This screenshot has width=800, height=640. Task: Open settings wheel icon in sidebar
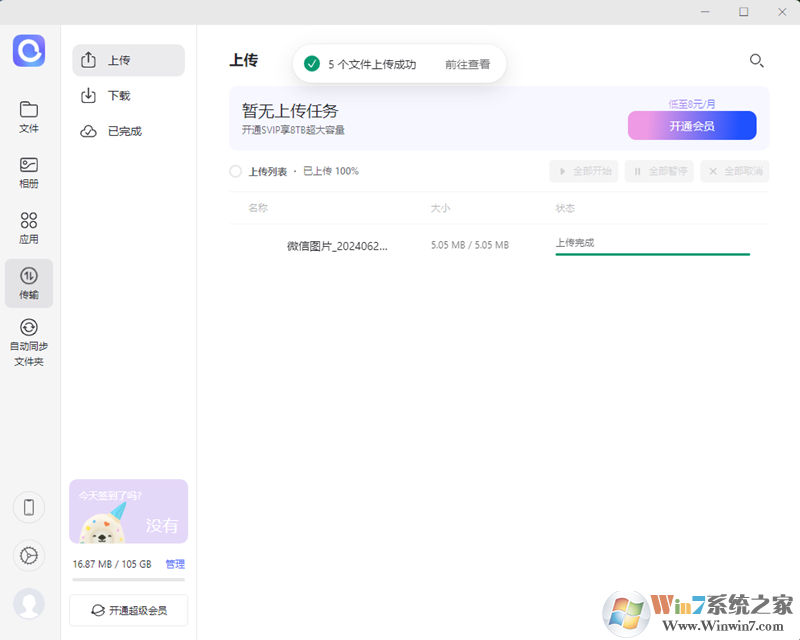tap(29, 555)
